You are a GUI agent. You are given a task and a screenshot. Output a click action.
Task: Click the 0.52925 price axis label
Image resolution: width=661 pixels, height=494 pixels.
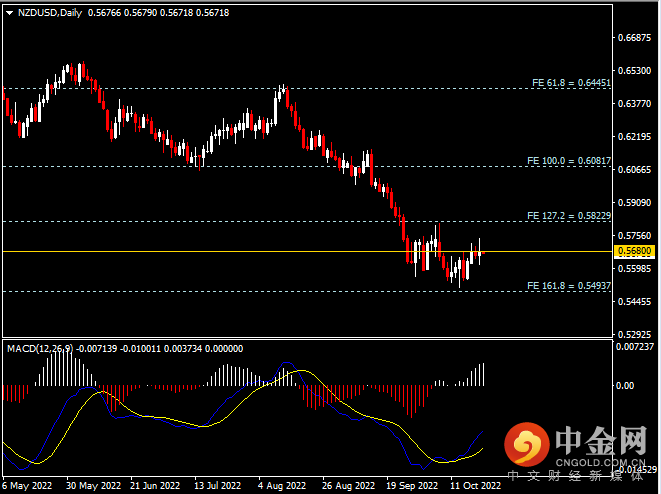pyautogui.click(x=634, y=335)
